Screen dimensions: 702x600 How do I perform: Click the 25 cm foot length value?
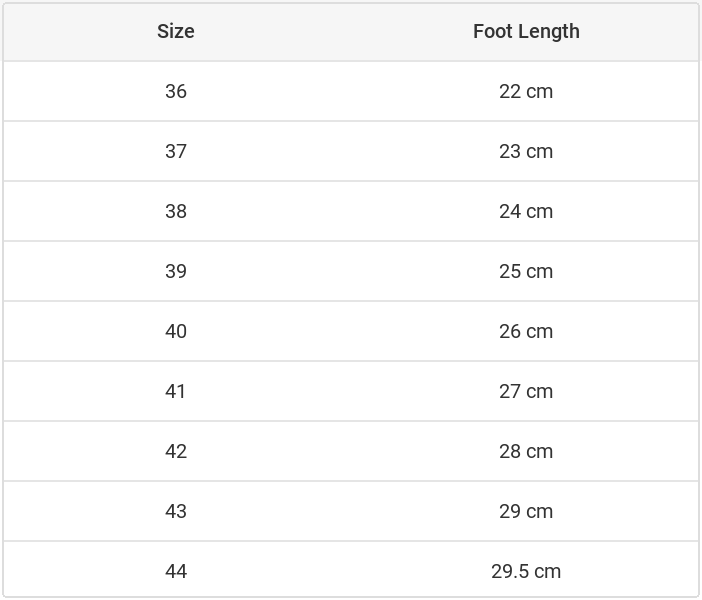[526, 271]
